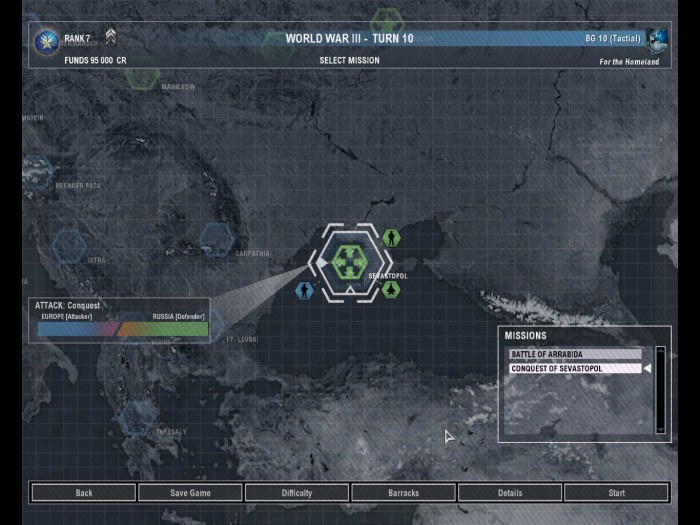Click the rank chevron insignia
The height and width of the screenshot is (525, 700).
[x=111, y=37]
